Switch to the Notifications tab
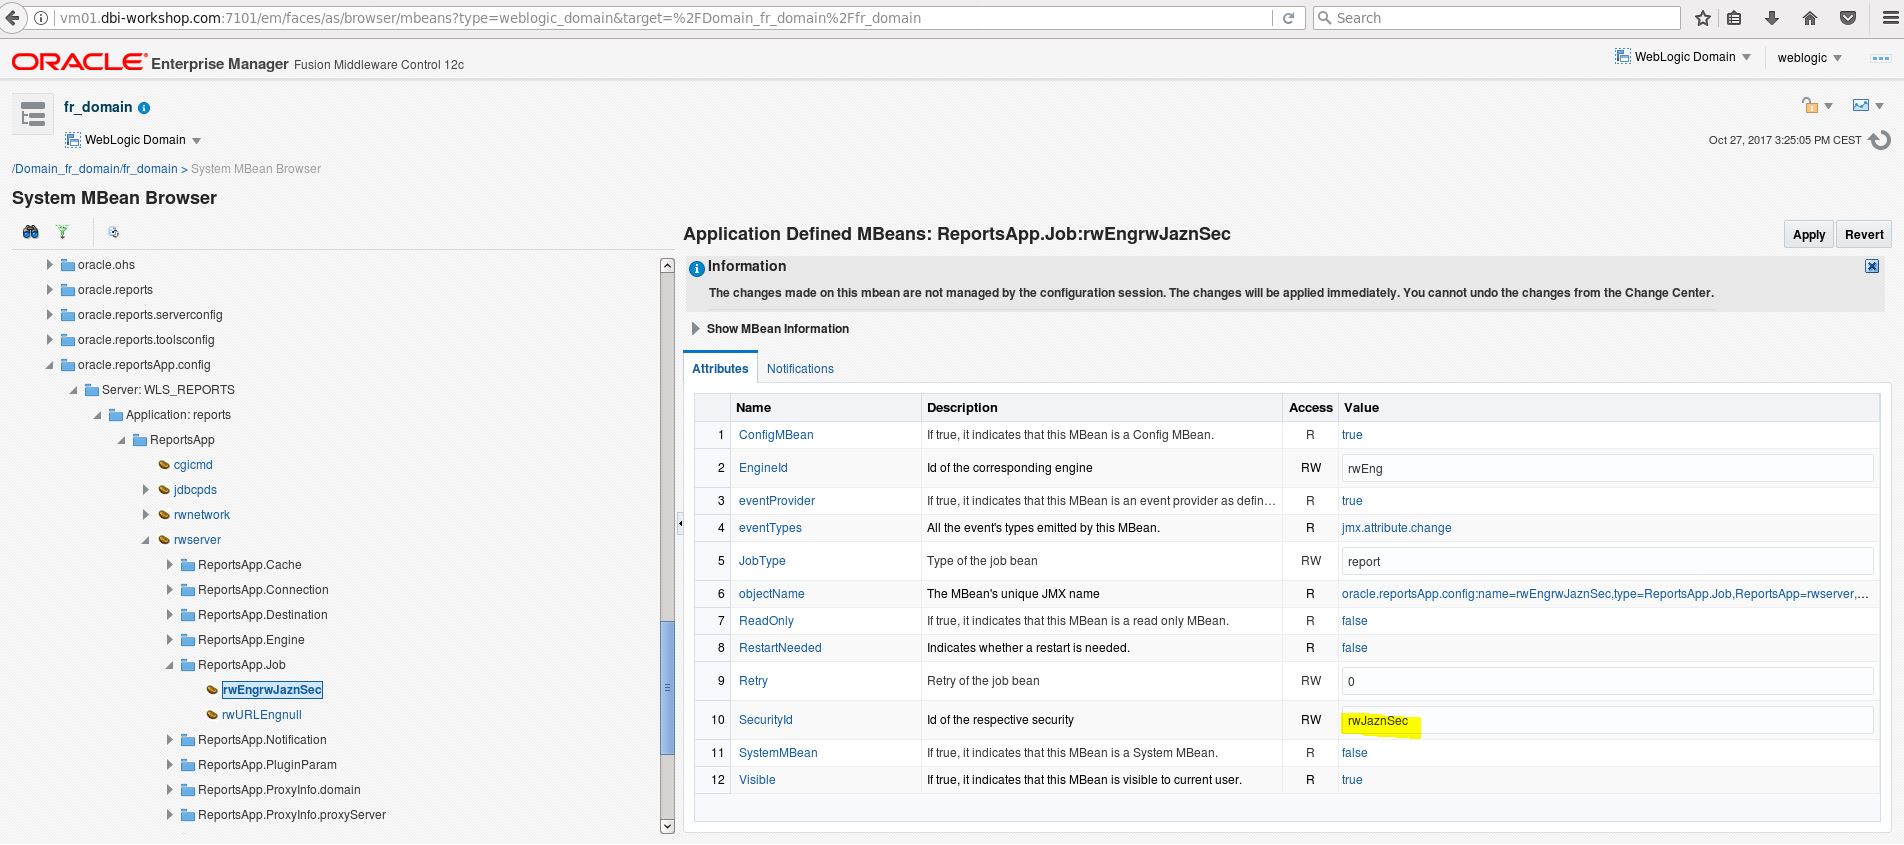 [x=800, y=369]
